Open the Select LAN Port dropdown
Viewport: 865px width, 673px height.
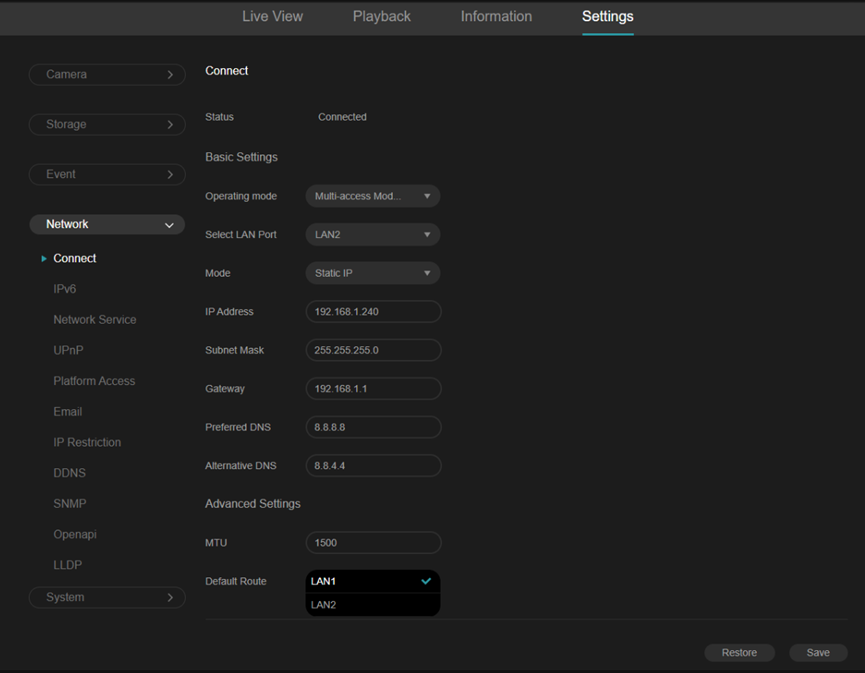click(x=372, y=235)
